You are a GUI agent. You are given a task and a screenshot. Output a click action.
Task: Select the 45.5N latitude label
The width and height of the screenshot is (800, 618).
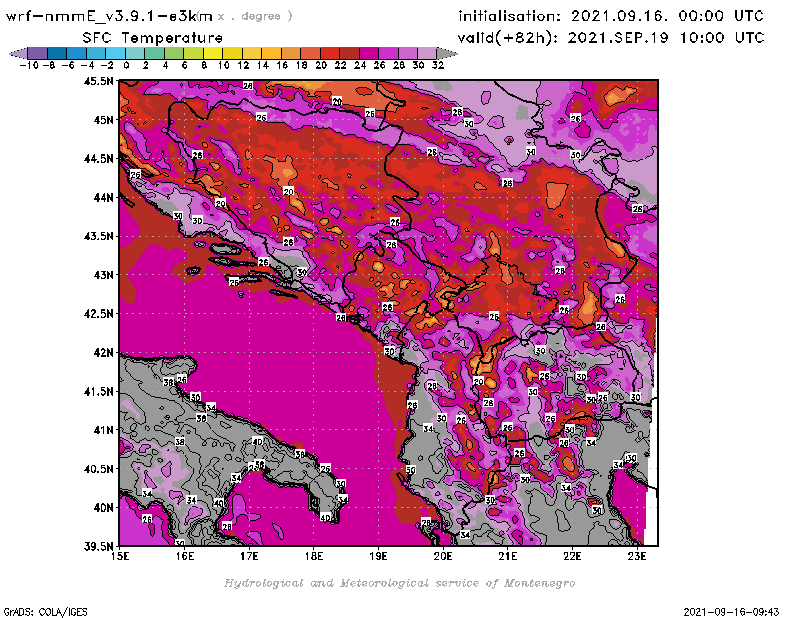(98, 81)
